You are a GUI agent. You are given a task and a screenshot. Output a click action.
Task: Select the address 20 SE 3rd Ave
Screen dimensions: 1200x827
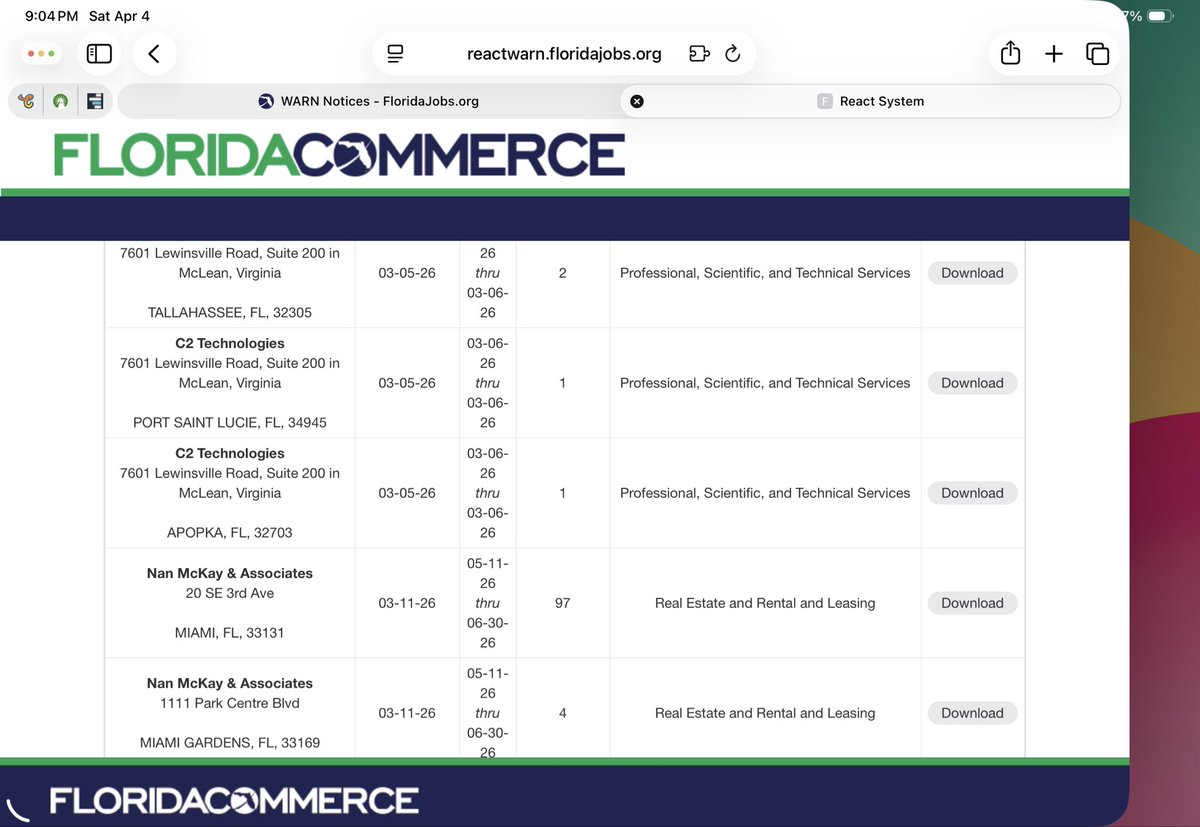230,593
